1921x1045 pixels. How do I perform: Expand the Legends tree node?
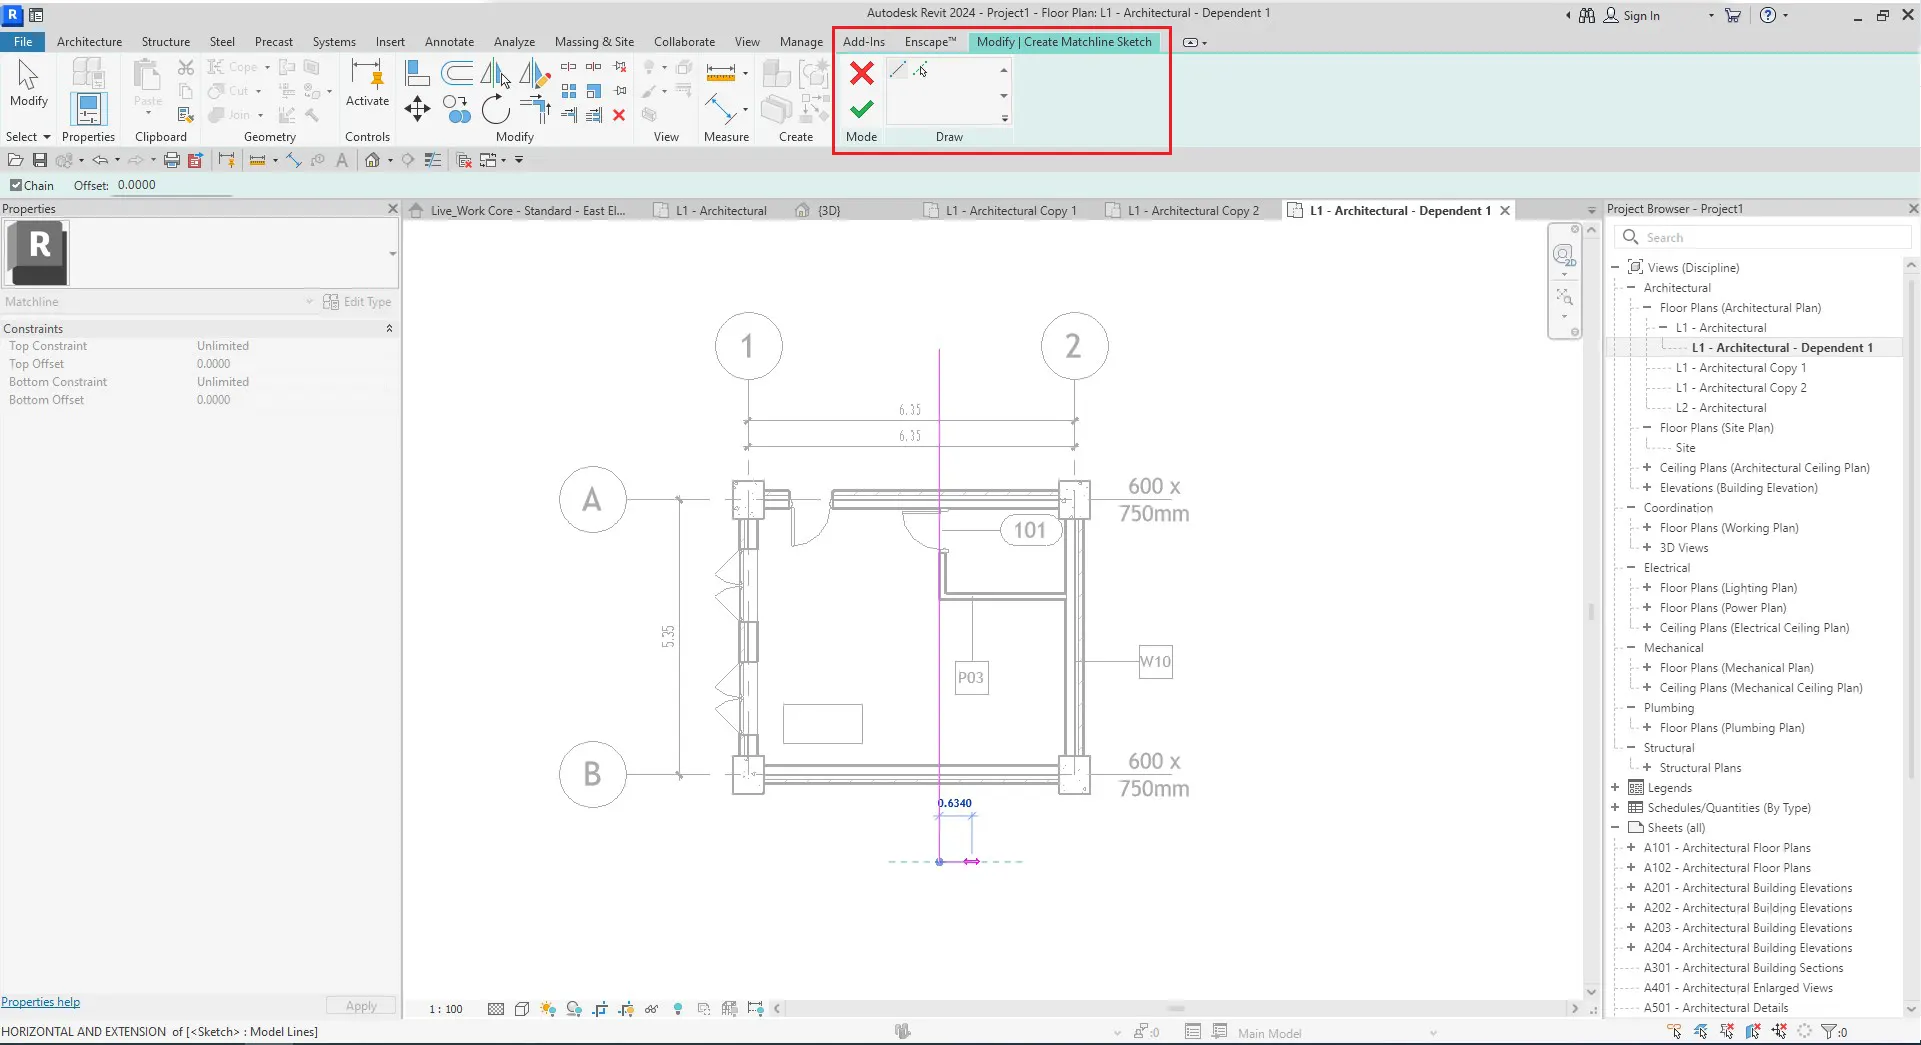1615,788
